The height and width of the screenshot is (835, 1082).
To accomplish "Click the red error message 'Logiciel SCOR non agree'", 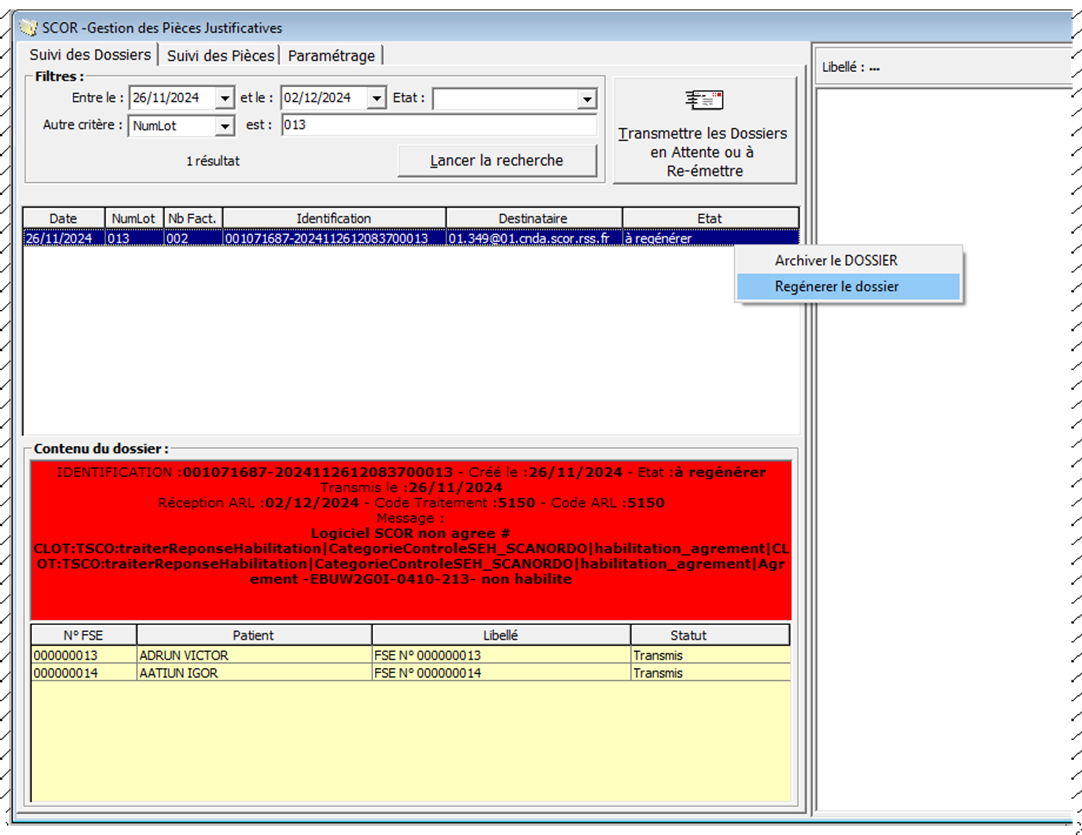I will pyautogui.click(x=409, y=533).
